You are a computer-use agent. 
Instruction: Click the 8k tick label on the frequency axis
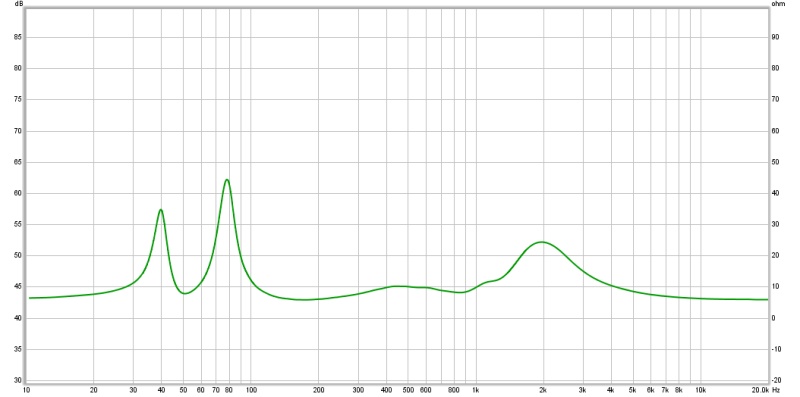tap(679, 390)
